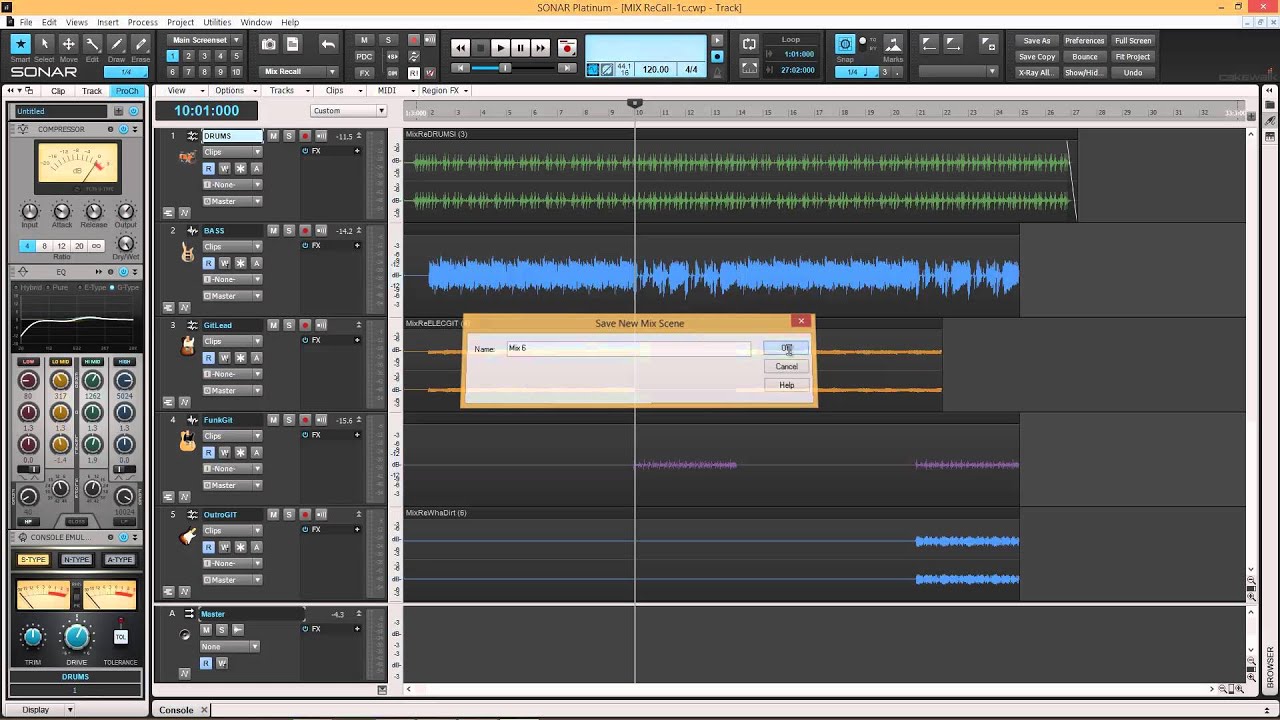Toggle the Compressor module power button
This screenshot has width=1280, height=720.
[124, 129]
